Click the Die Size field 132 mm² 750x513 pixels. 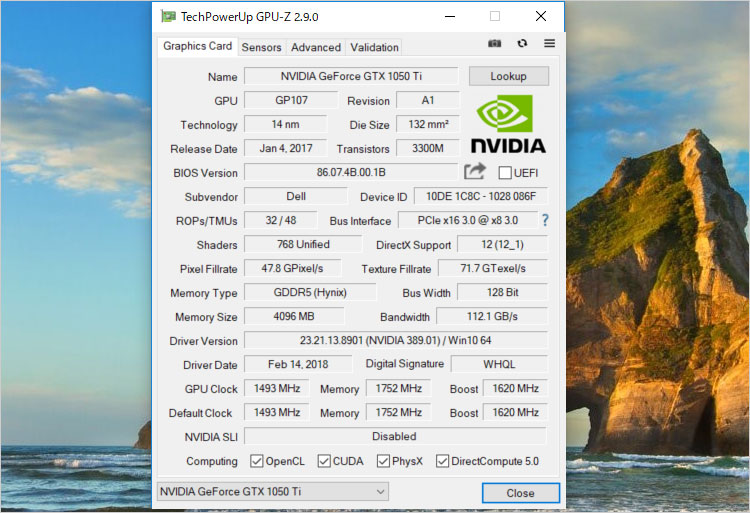(428, 124)
